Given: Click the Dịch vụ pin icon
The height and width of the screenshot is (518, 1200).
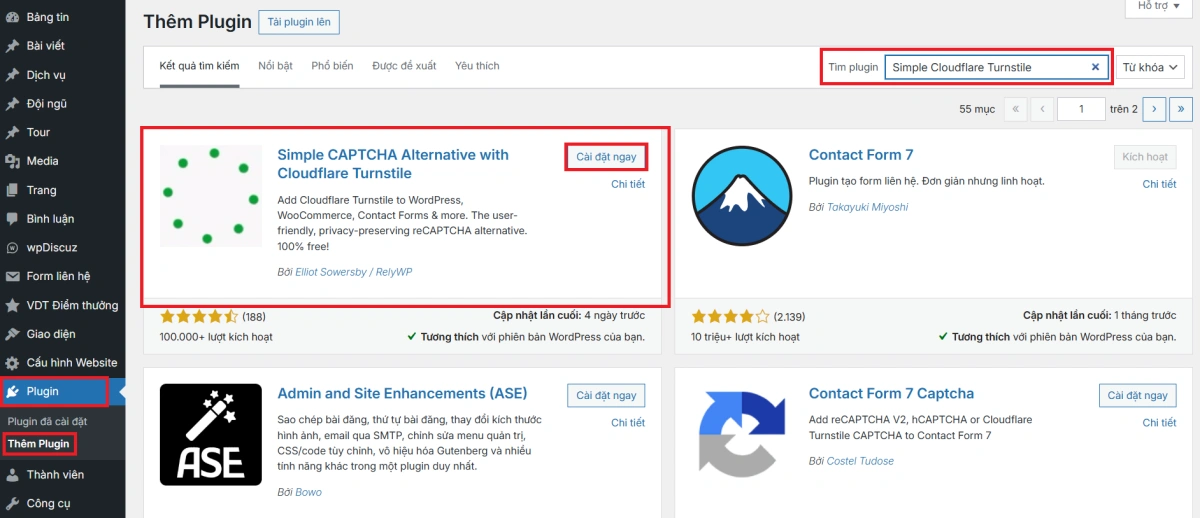Looking at the screenshot, I should point(12,75).
